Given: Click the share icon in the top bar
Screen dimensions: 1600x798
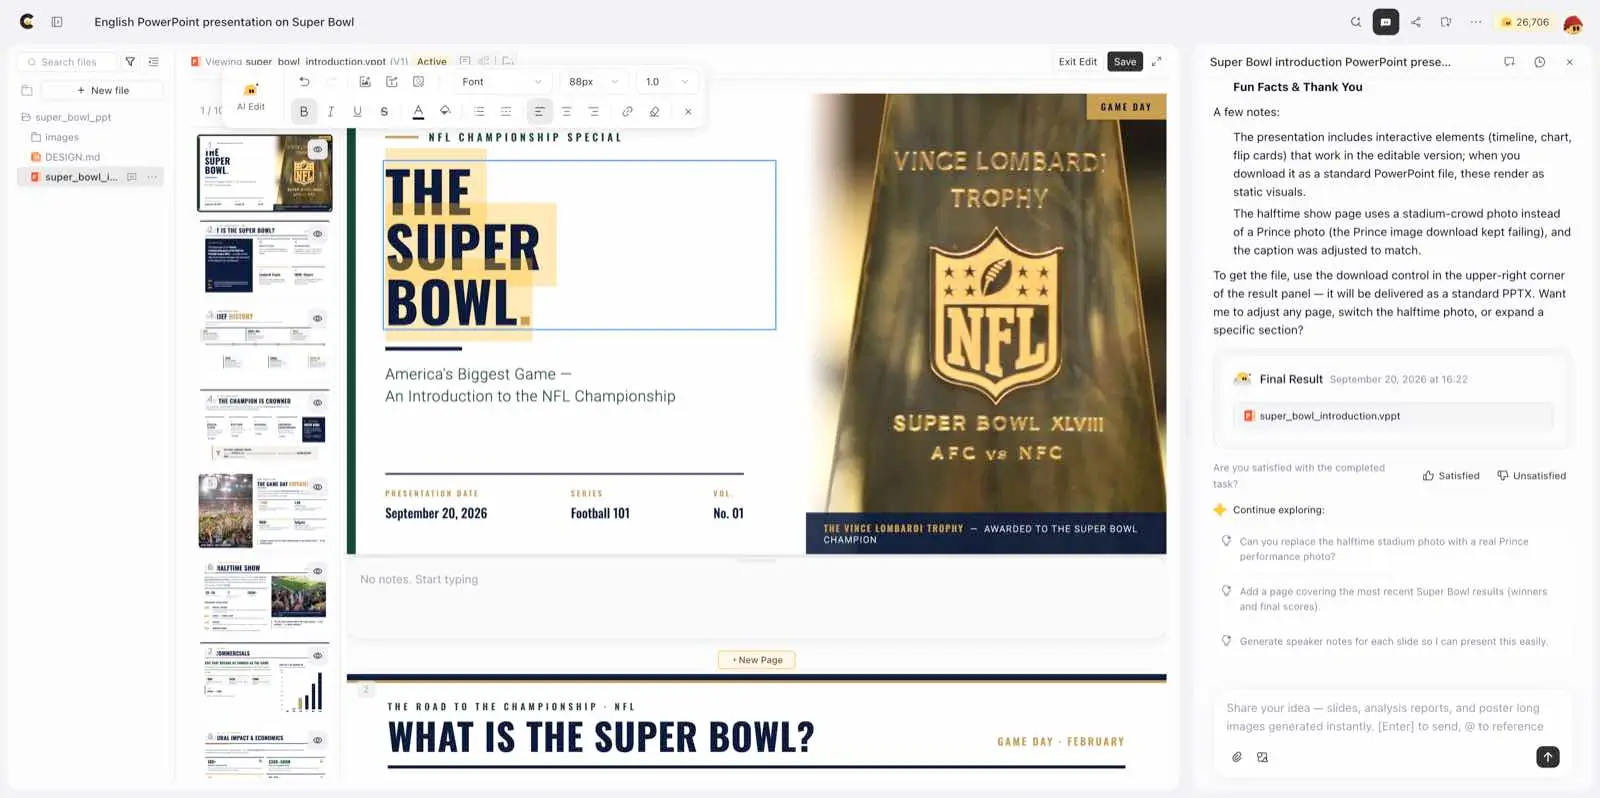Looking at the screenshot, I should (1416, 22).
